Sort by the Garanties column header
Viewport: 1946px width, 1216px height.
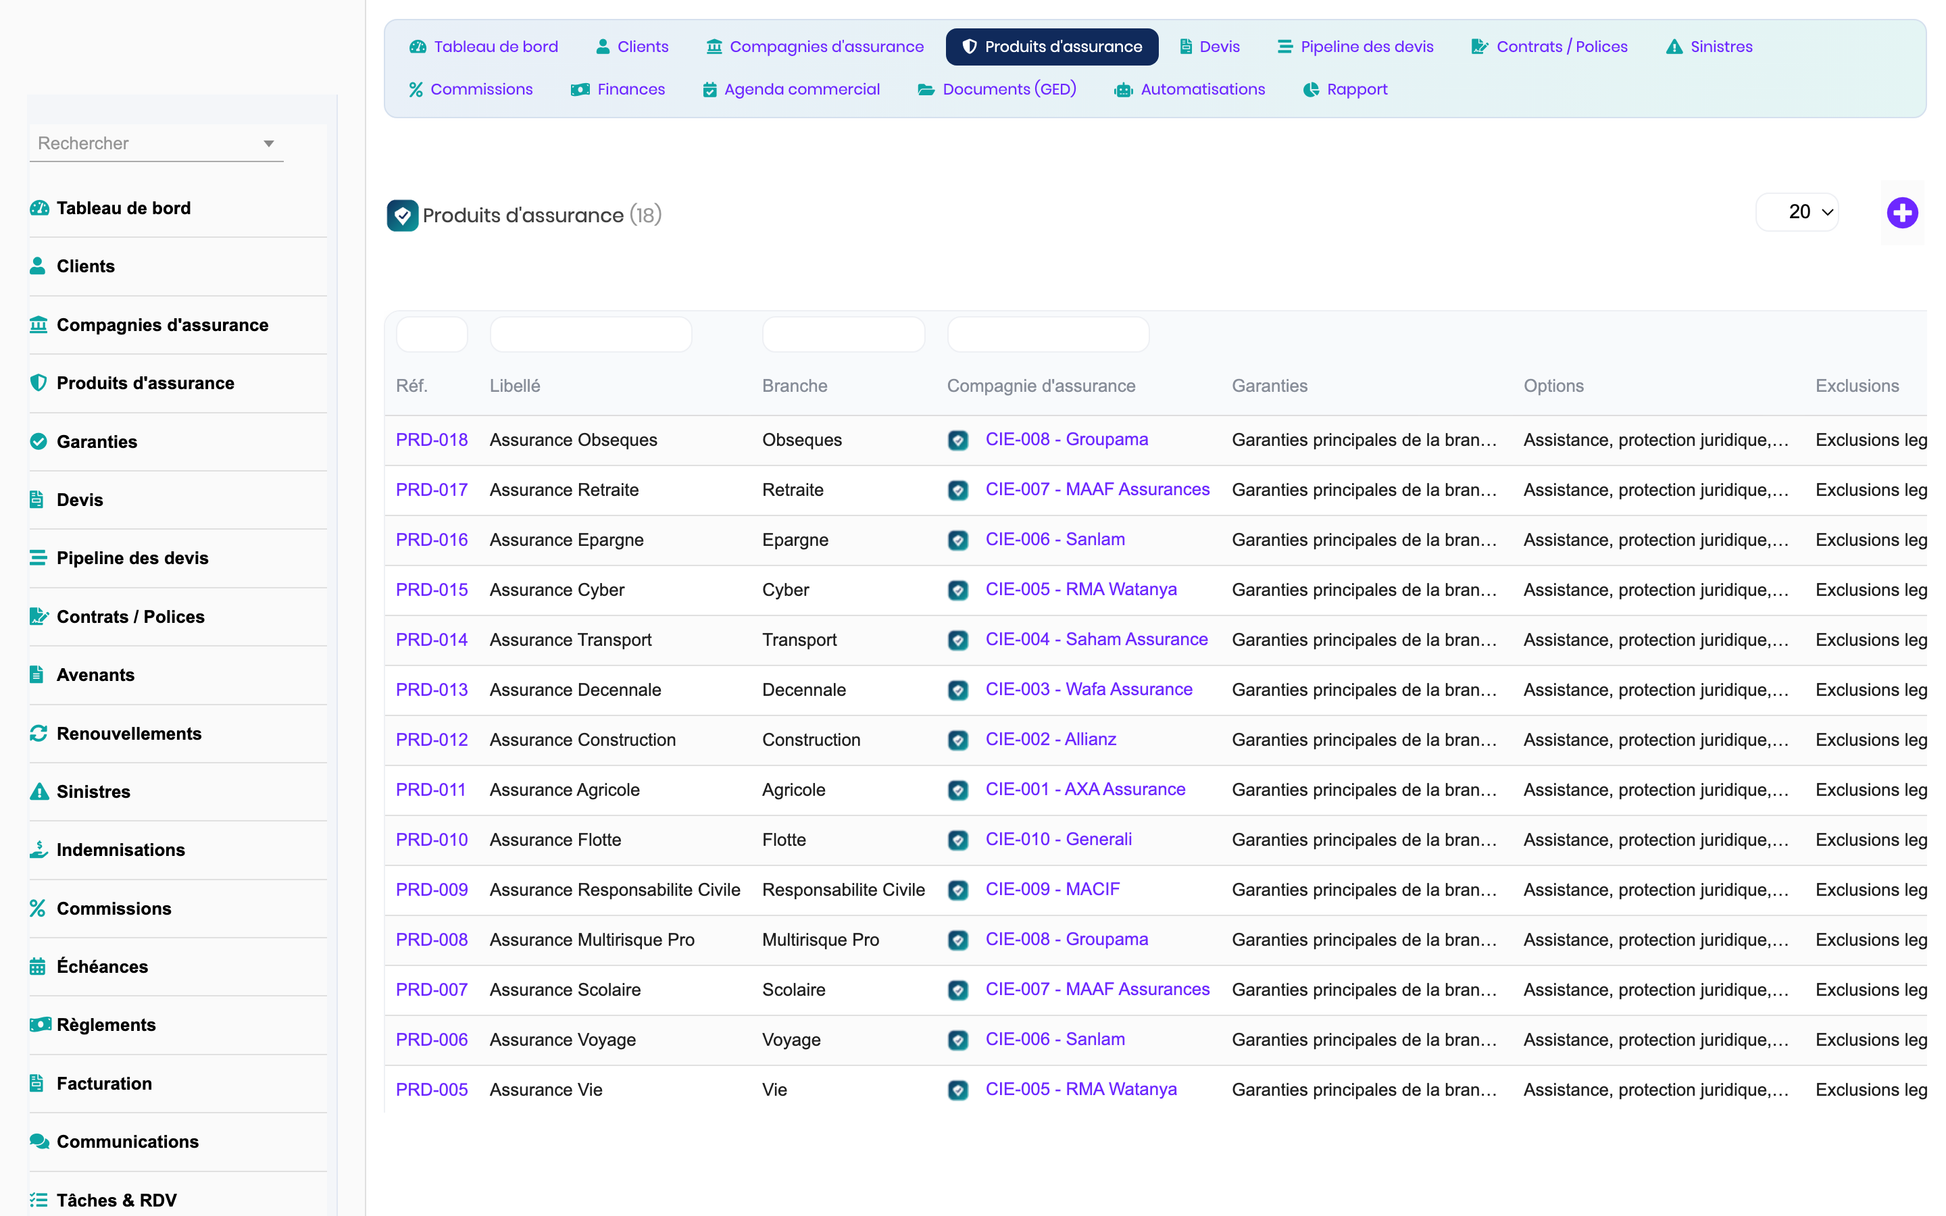click(x=1270, y=386)
